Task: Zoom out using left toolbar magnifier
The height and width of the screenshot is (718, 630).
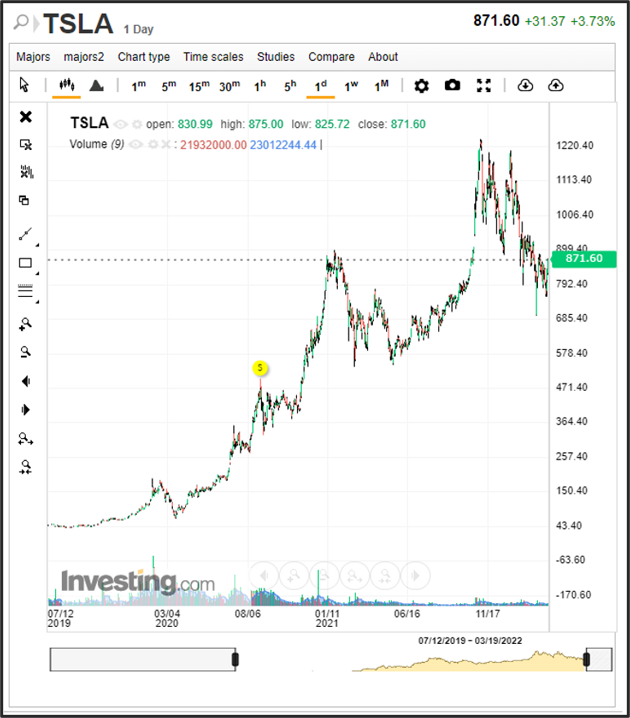Action: [26, 352]
